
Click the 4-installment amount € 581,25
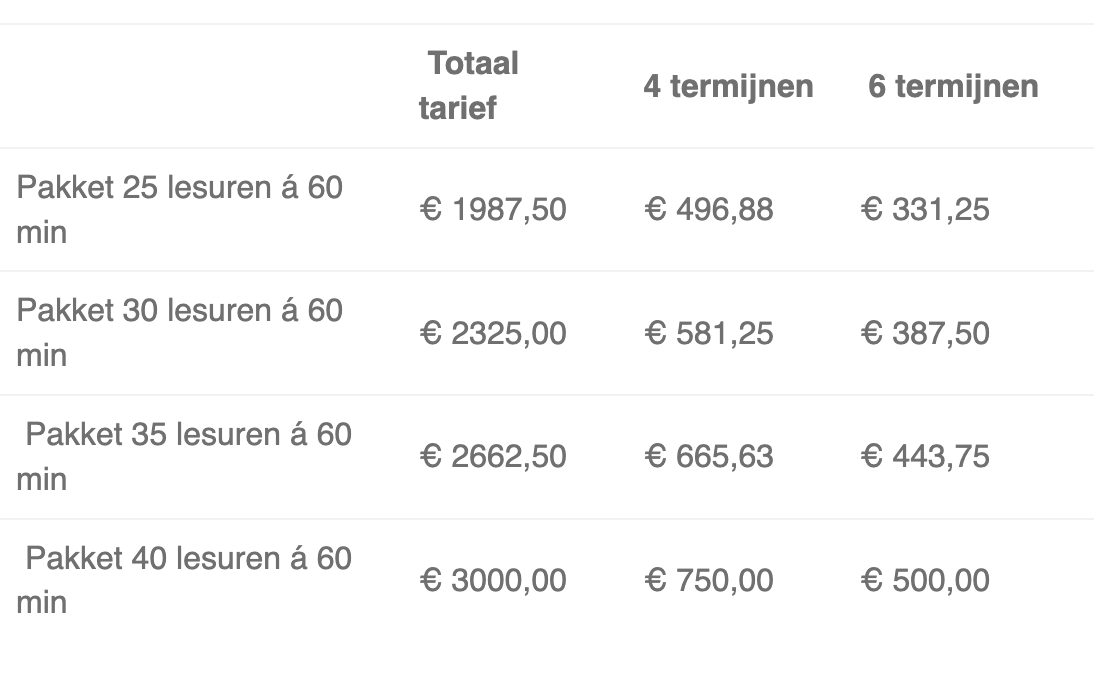(x=709, y=333)
